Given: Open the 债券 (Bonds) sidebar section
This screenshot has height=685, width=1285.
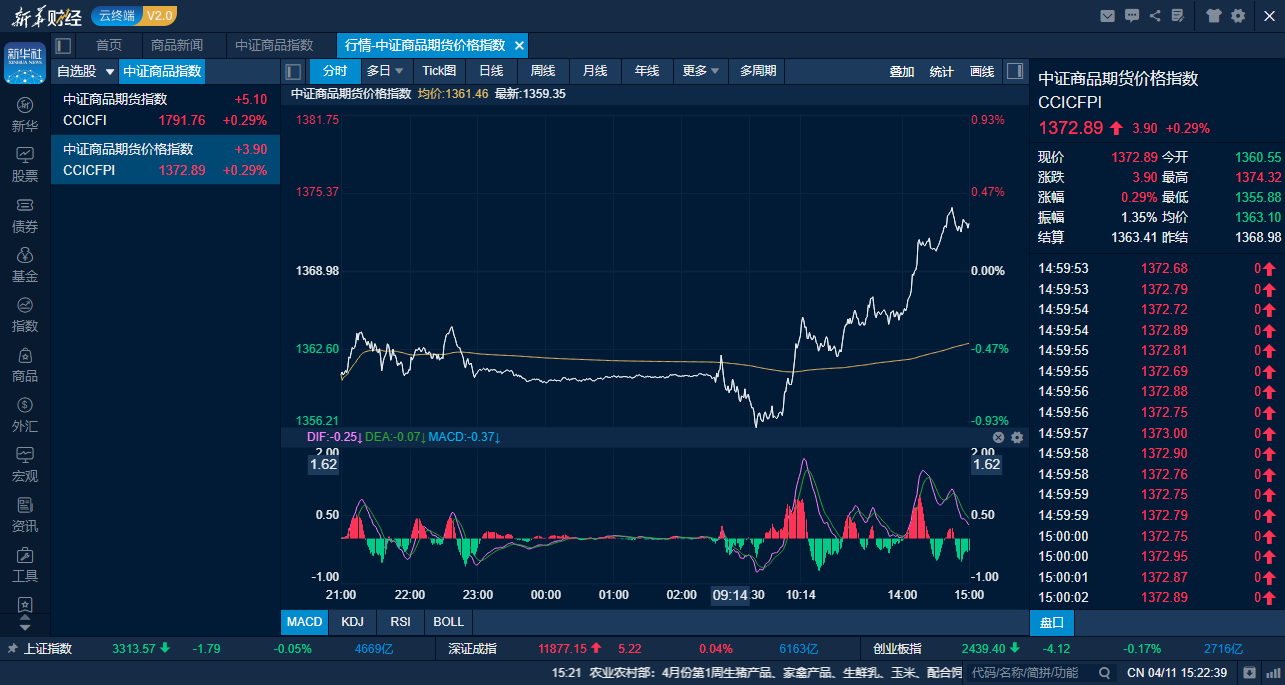Looking at the screenshot, I should coord(25,214).
